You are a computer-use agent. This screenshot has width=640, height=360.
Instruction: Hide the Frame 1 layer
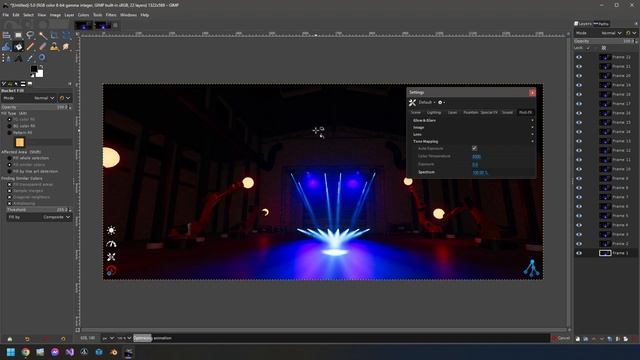coord(579,253)
